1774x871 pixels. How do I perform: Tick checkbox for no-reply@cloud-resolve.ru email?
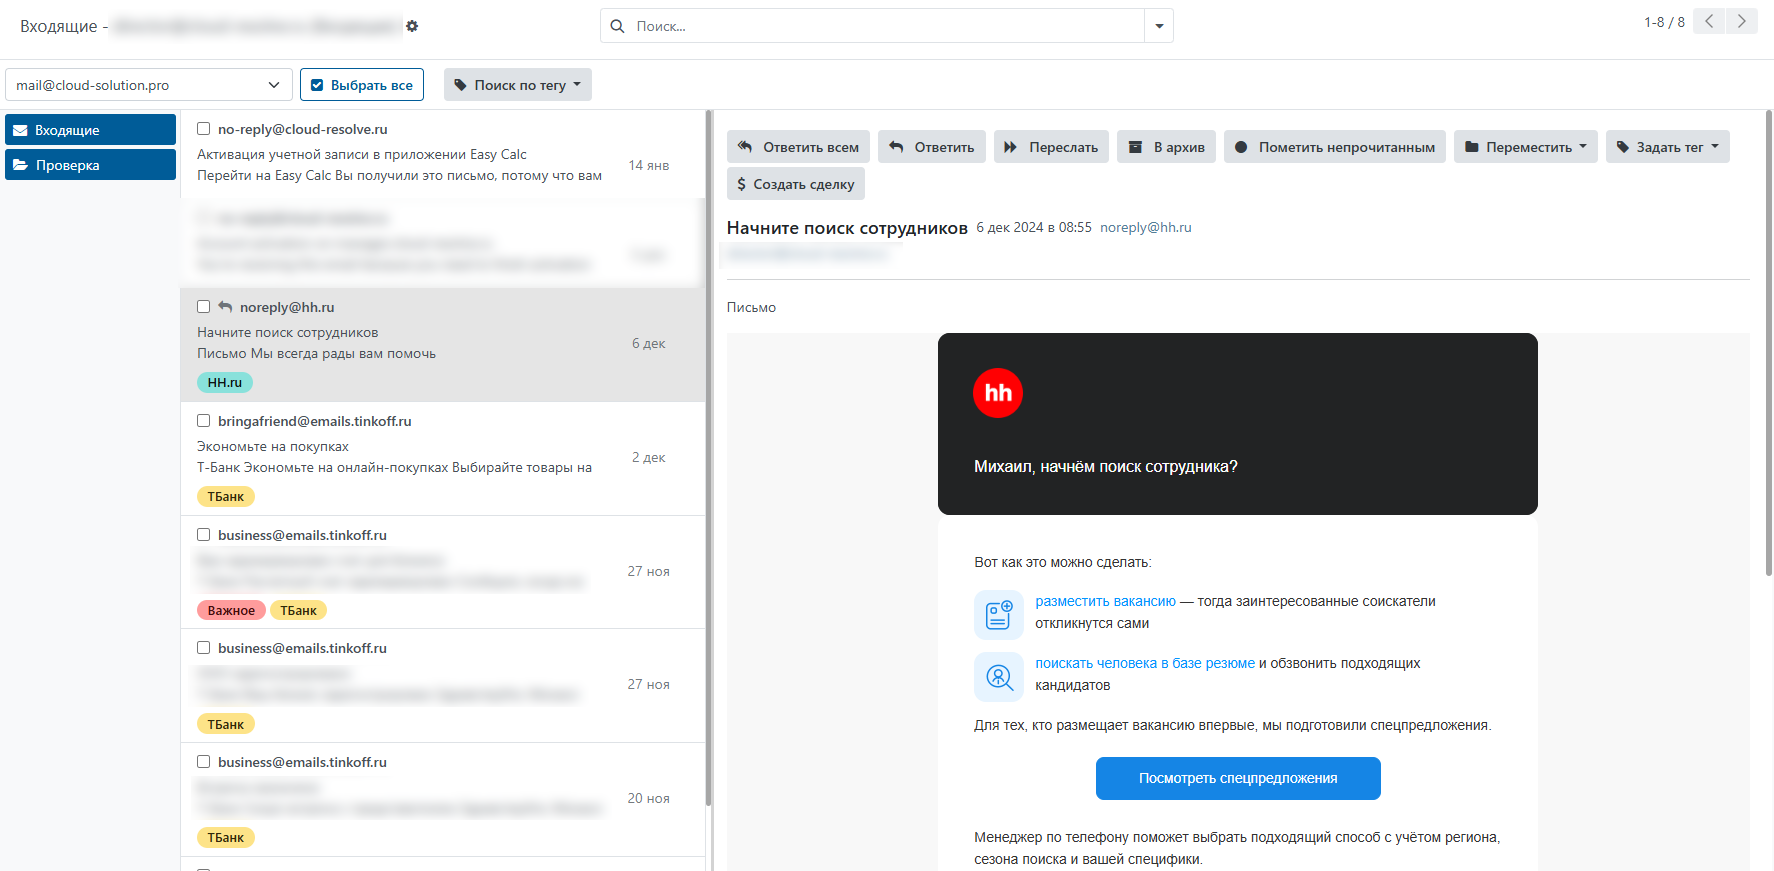[204, 129]
